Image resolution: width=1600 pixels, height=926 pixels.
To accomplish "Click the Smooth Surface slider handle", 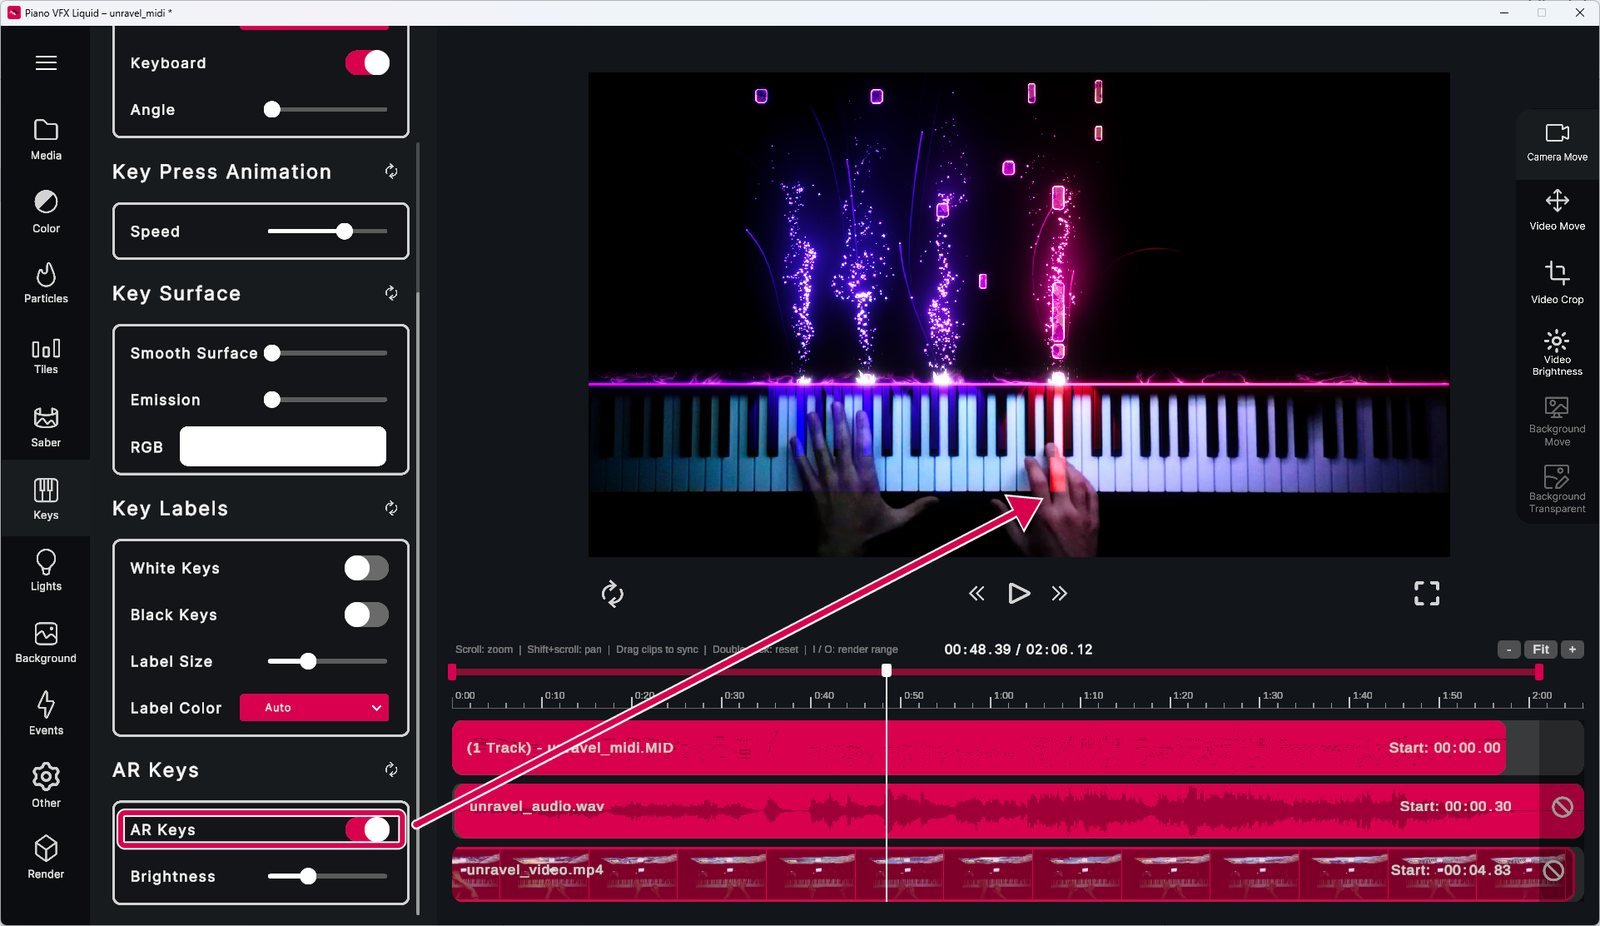I will click(272, 353).
